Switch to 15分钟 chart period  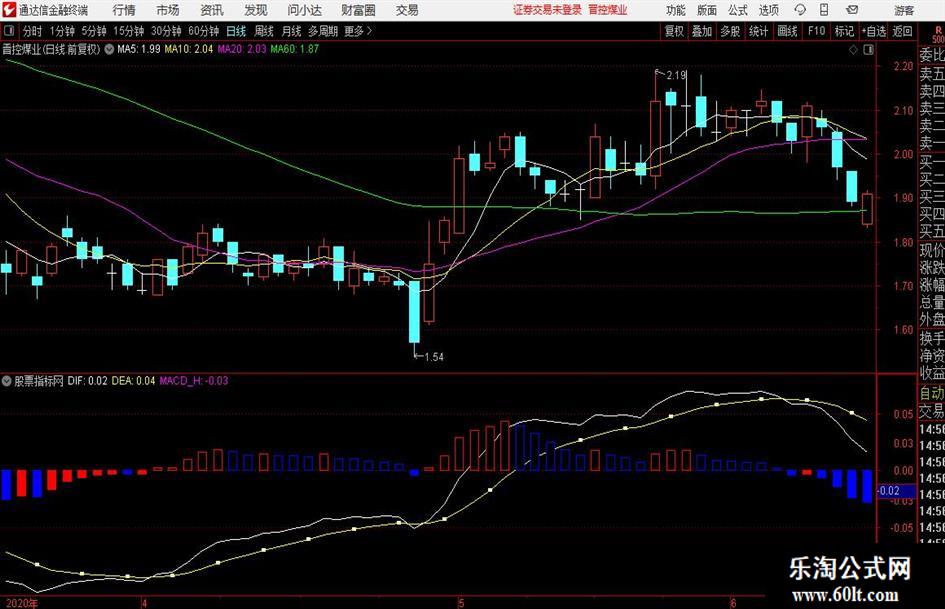tap(129, 31)
